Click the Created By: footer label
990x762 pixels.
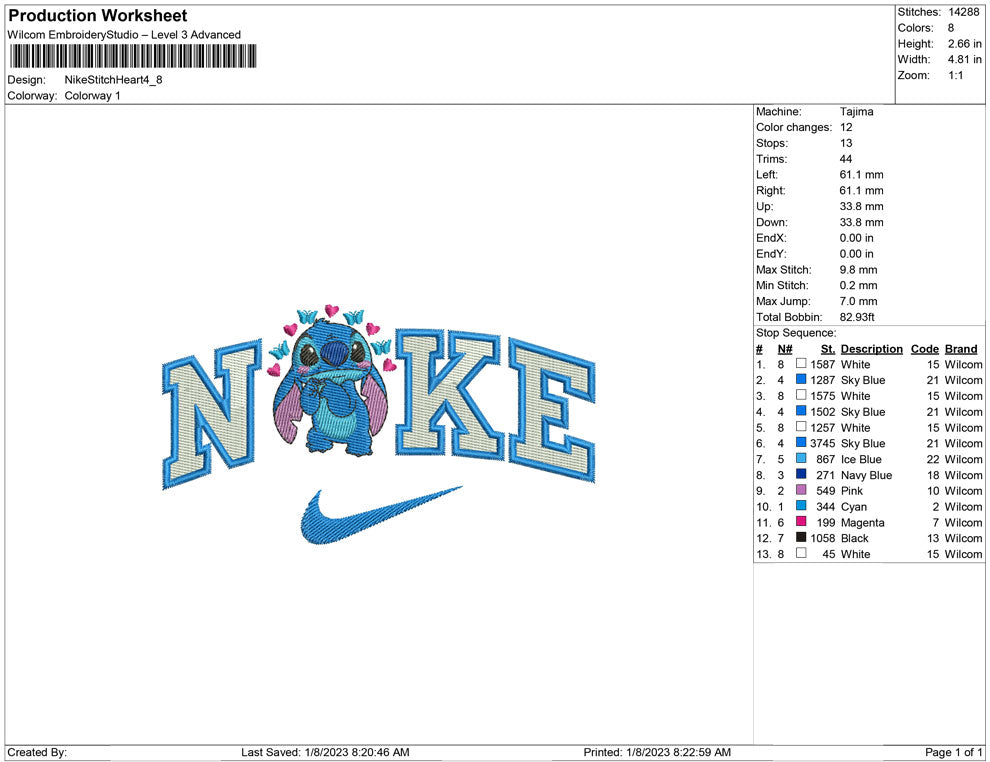(37, 752)
